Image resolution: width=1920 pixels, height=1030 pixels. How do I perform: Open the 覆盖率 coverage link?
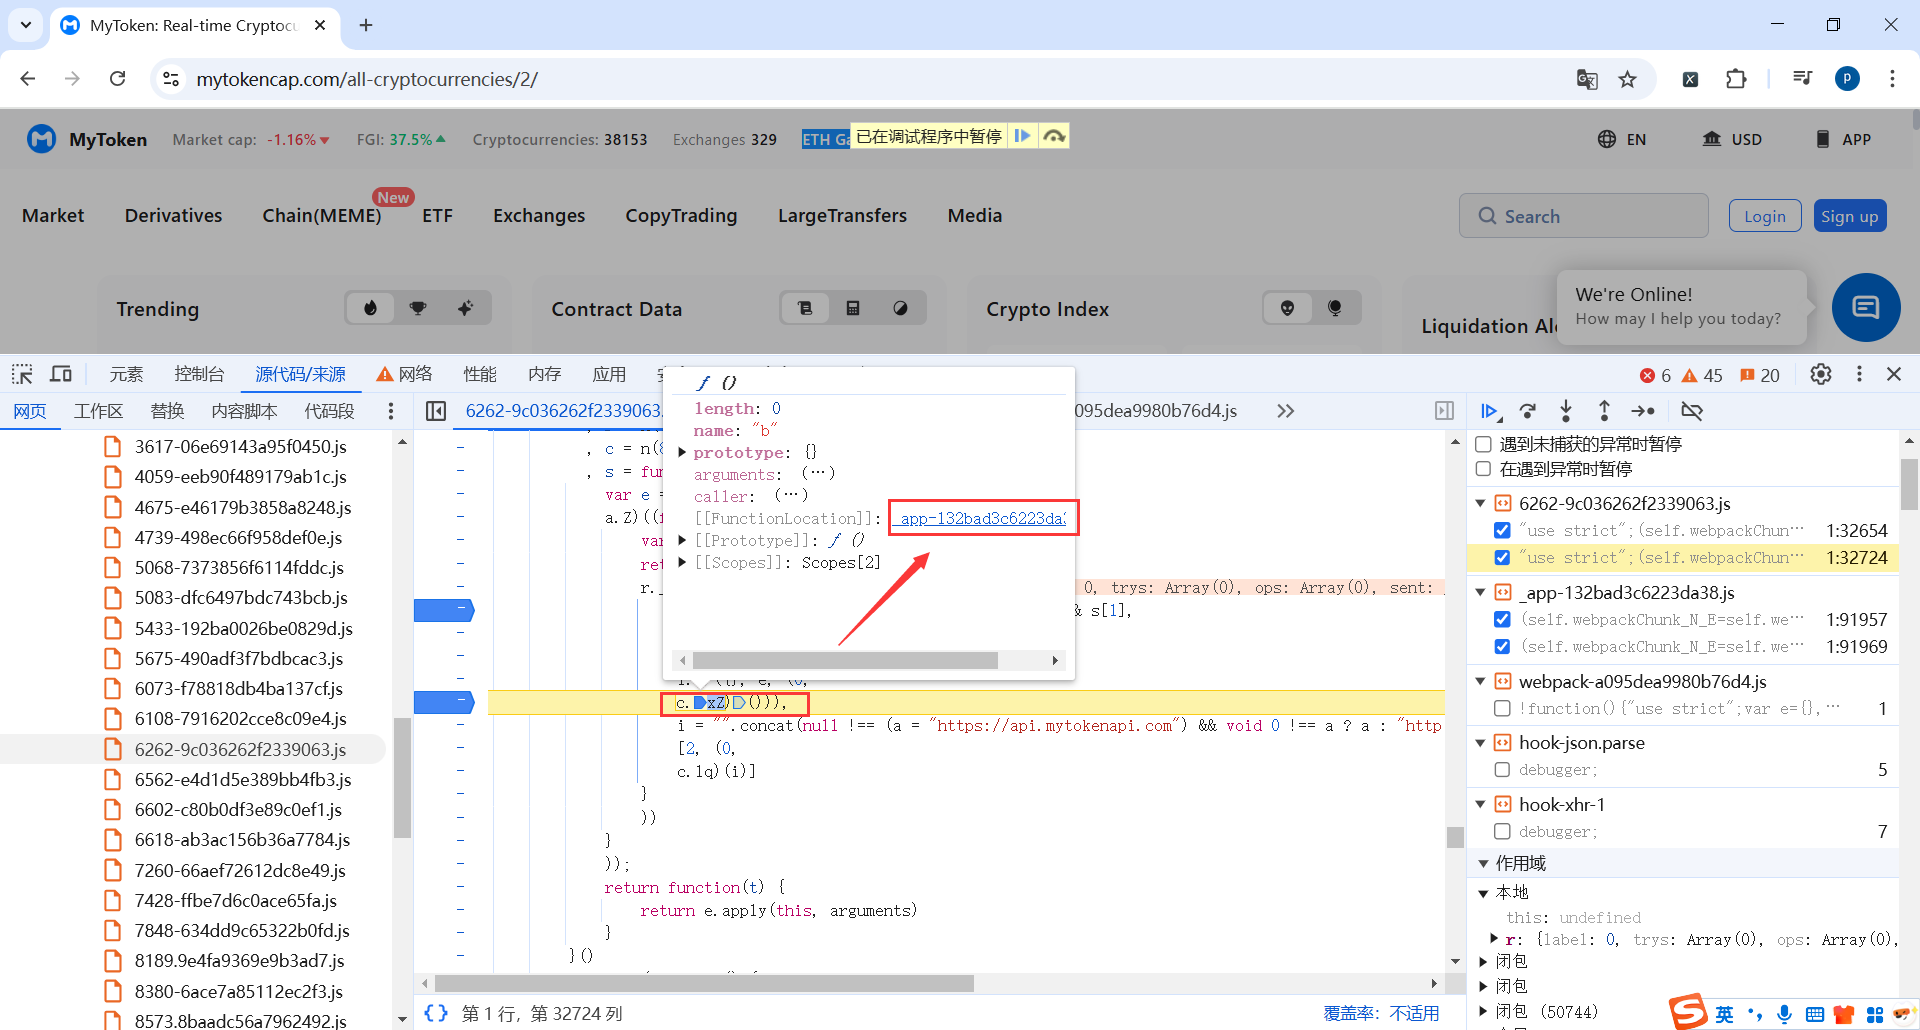[x=1381, y=1013]
